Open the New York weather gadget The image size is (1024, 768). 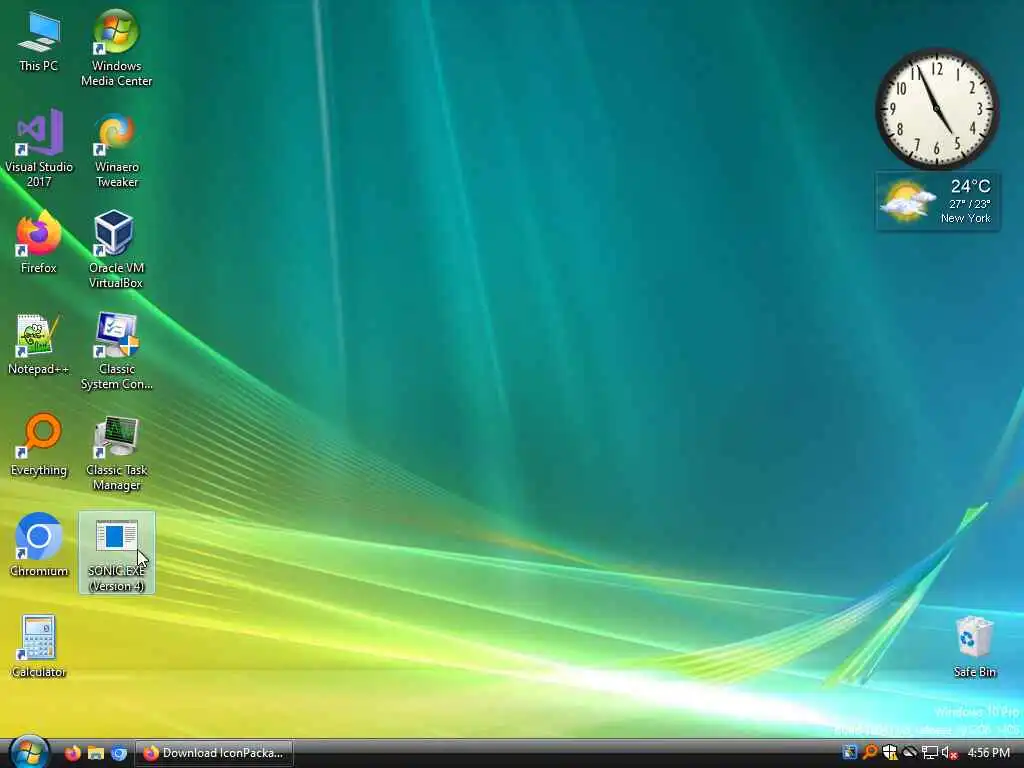pos(937,200)
